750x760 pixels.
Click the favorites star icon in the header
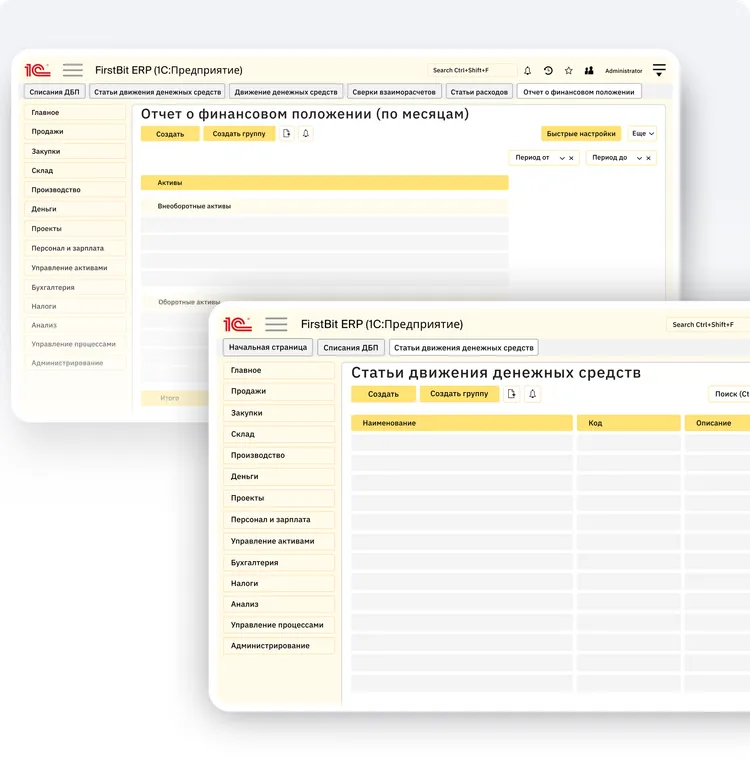coord(568,71)
